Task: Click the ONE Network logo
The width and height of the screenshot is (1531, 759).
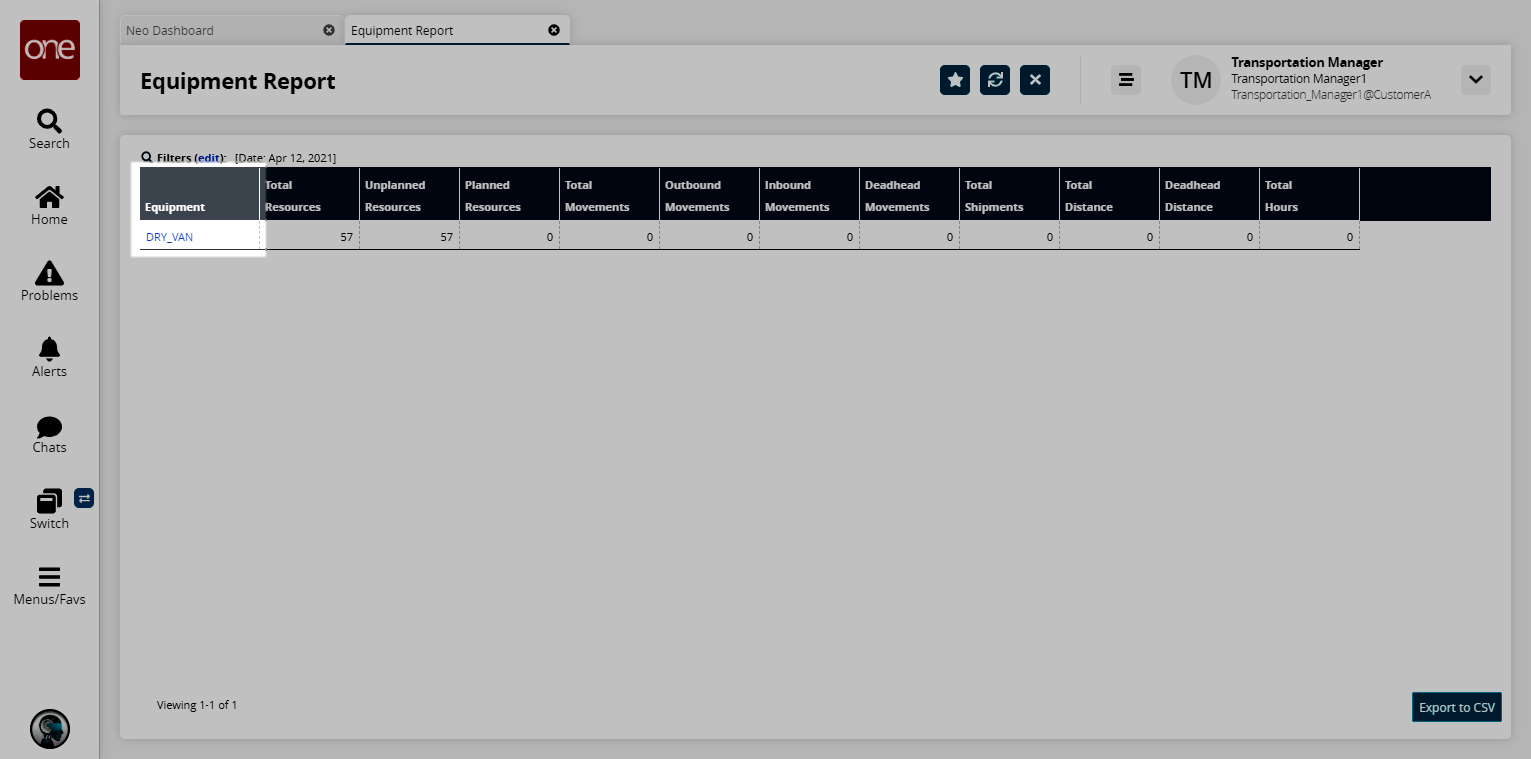Action: [x=50, y=50]
